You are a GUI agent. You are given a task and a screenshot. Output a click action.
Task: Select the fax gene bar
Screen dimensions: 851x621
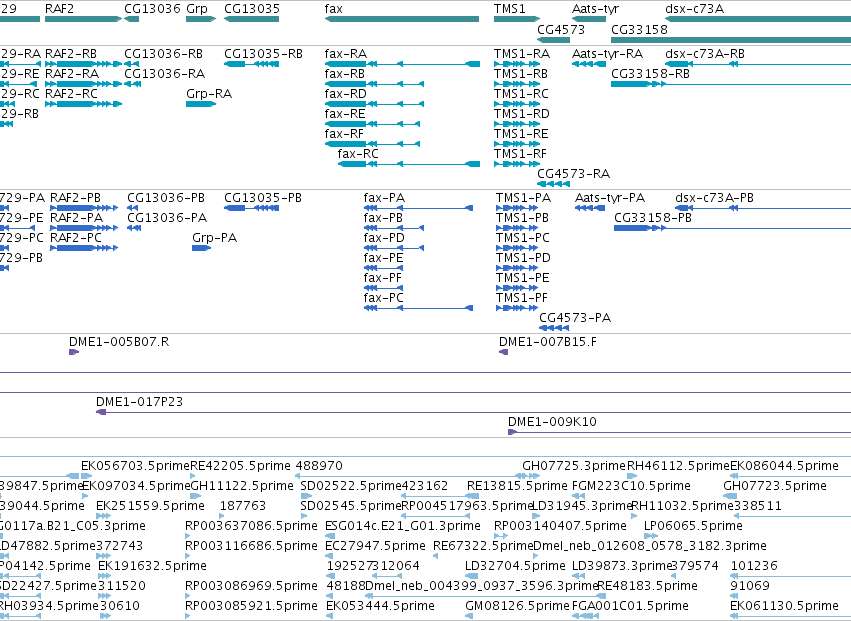pyautogui.click(x=402, y=19)
